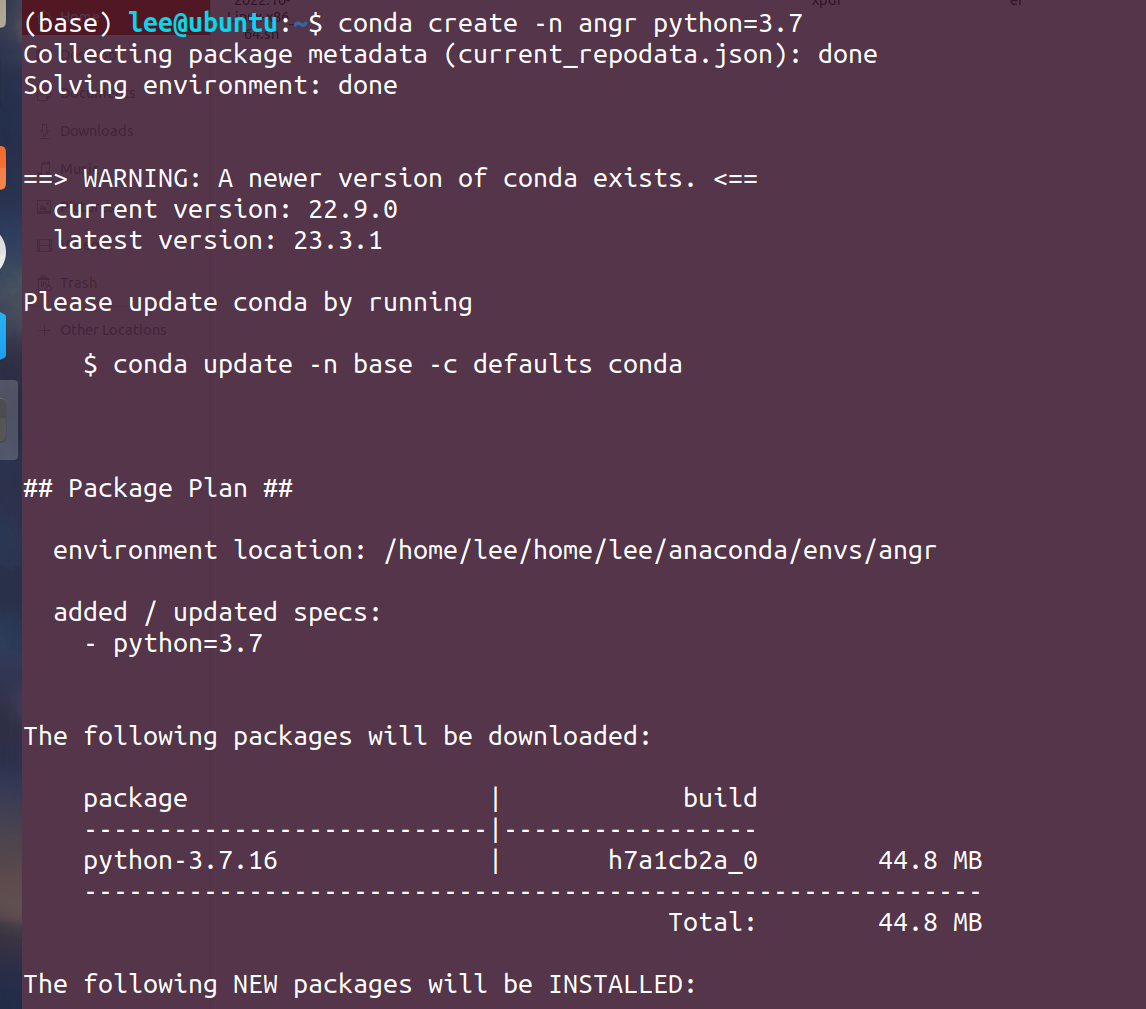Viewport: 1146px width, 1009px height.
Task: Click the lee@ubuntu prompt text
Action: pyautogui.click(x=203, y=23)
